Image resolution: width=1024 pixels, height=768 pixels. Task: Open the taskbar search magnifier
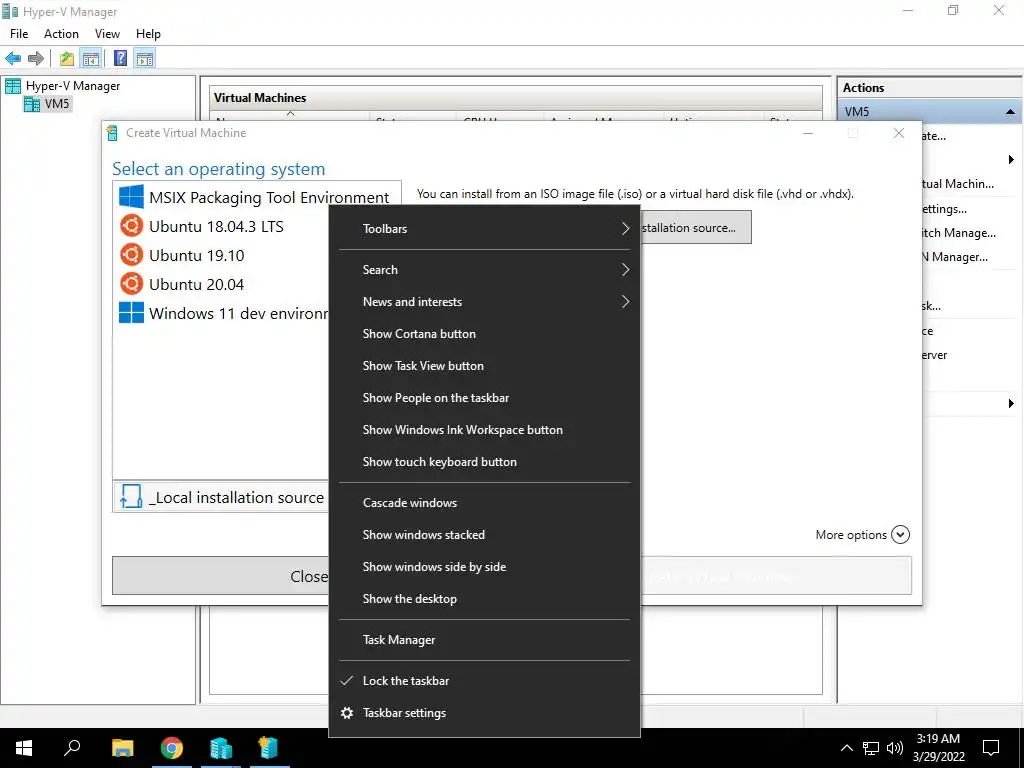tap(72, 748)
